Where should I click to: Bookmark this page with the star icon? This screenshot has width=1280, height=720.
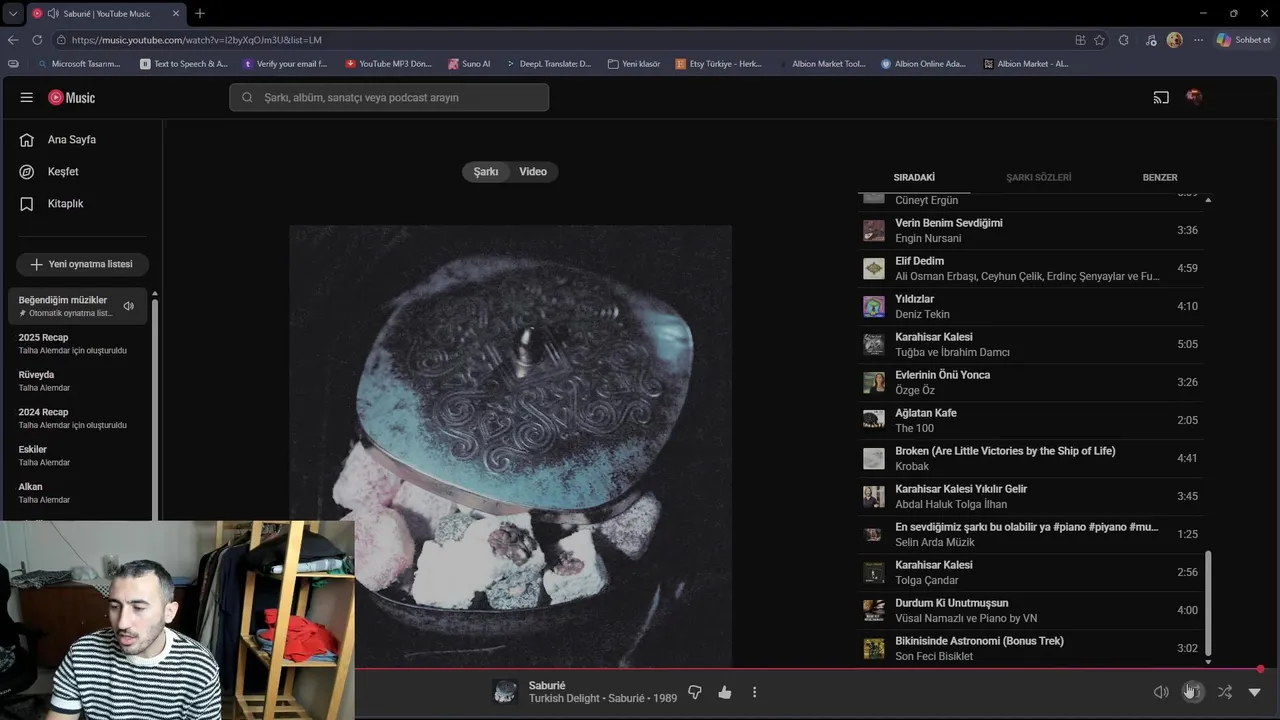coord(1100,40)
